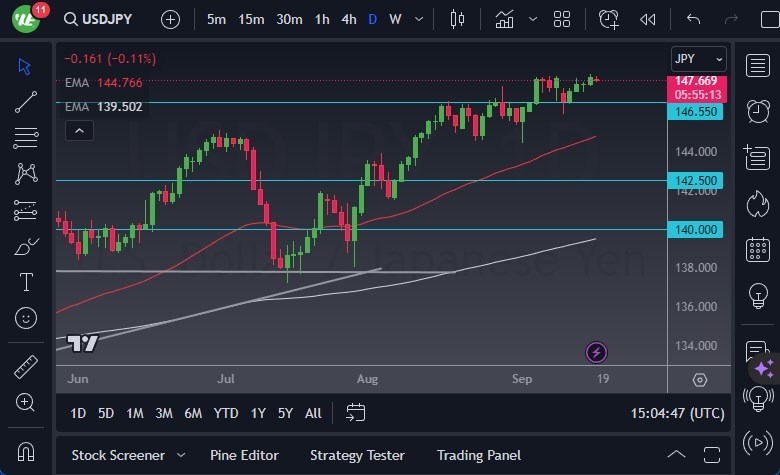Open the indicators menu
This screenshot has height=475, width=780.
click(x=504, y=19)
